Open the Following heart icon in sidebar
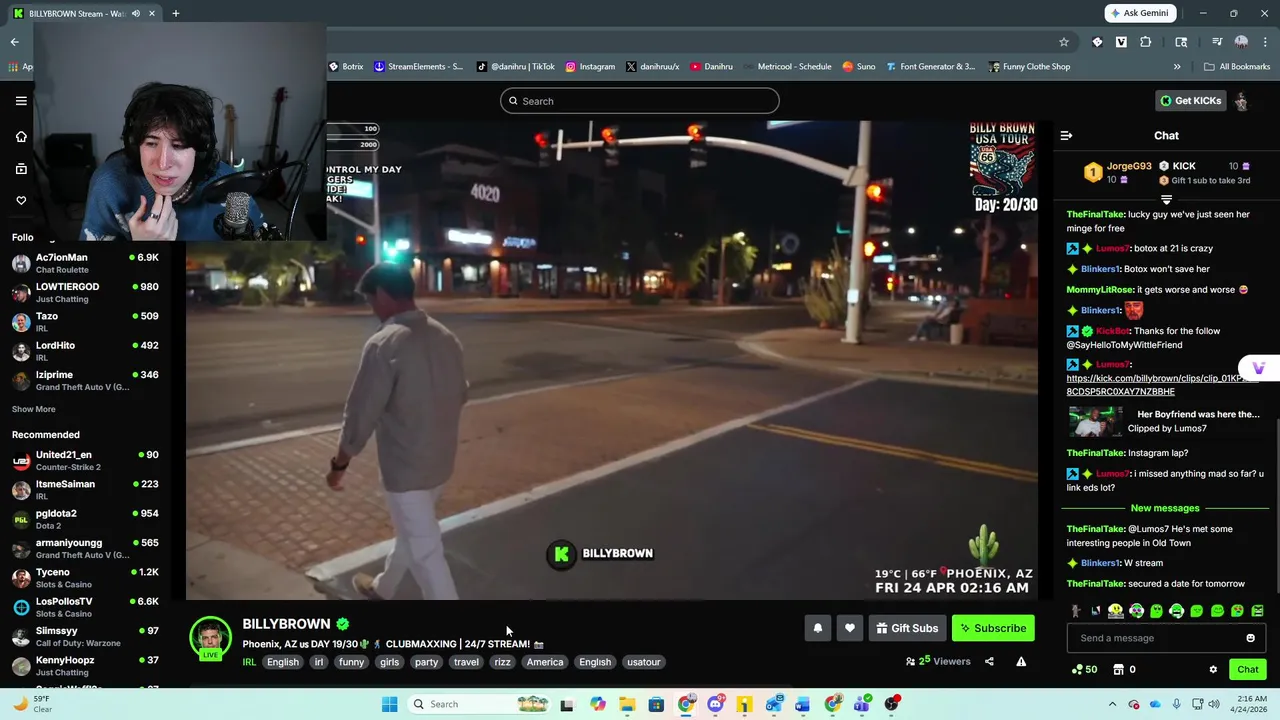Viewport: 1280px width, 720px height. click(x=21, y=201)
